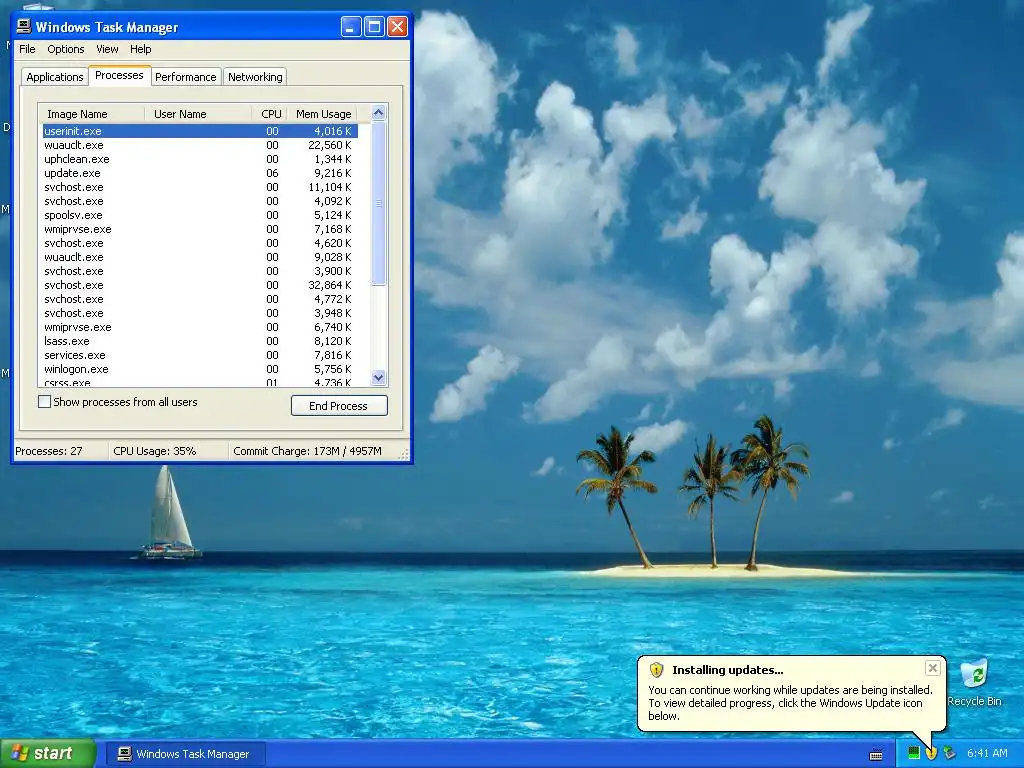Select the wuauclt.exe row using 22,560 K
The height and width of the screenshot is (768, 1024).
coord(200,145)
